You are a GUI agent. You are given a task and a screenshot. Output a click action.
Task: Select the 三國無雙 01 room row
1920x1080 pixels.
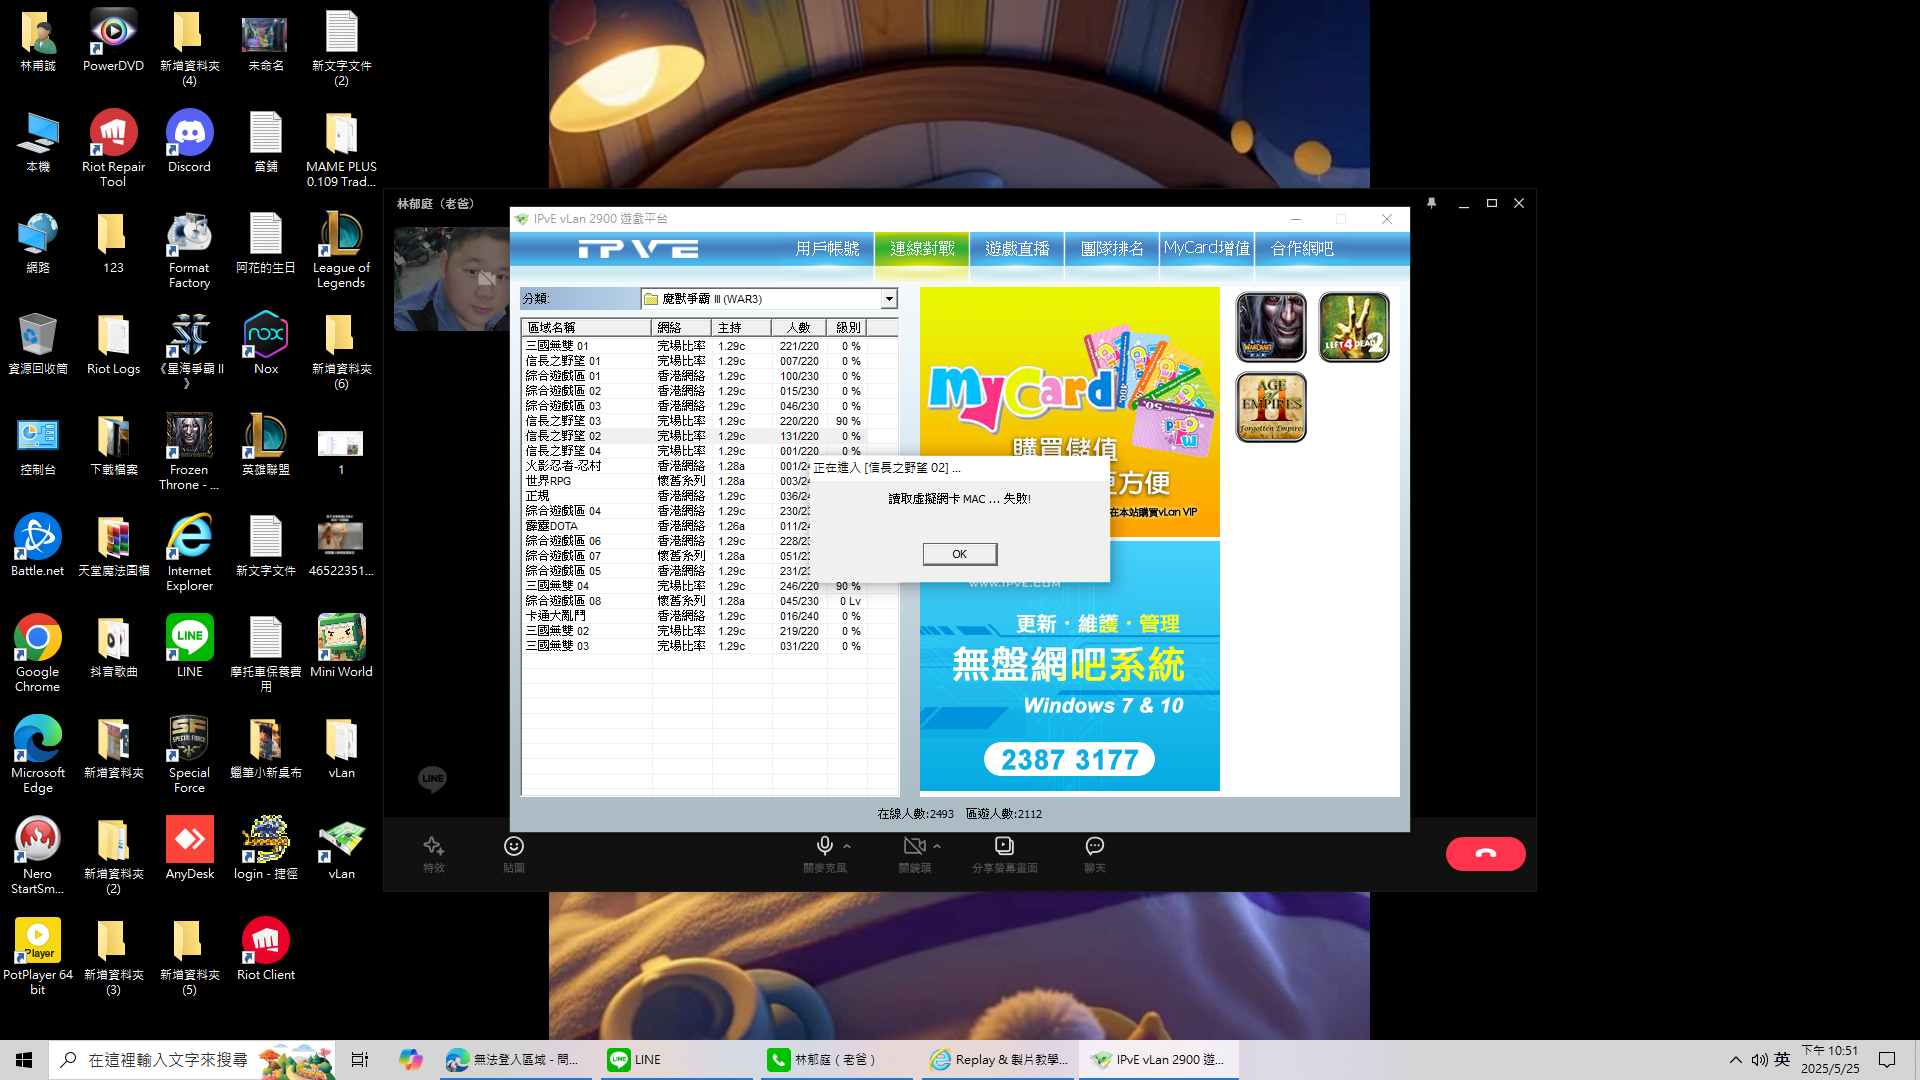(x=557, y=346)
